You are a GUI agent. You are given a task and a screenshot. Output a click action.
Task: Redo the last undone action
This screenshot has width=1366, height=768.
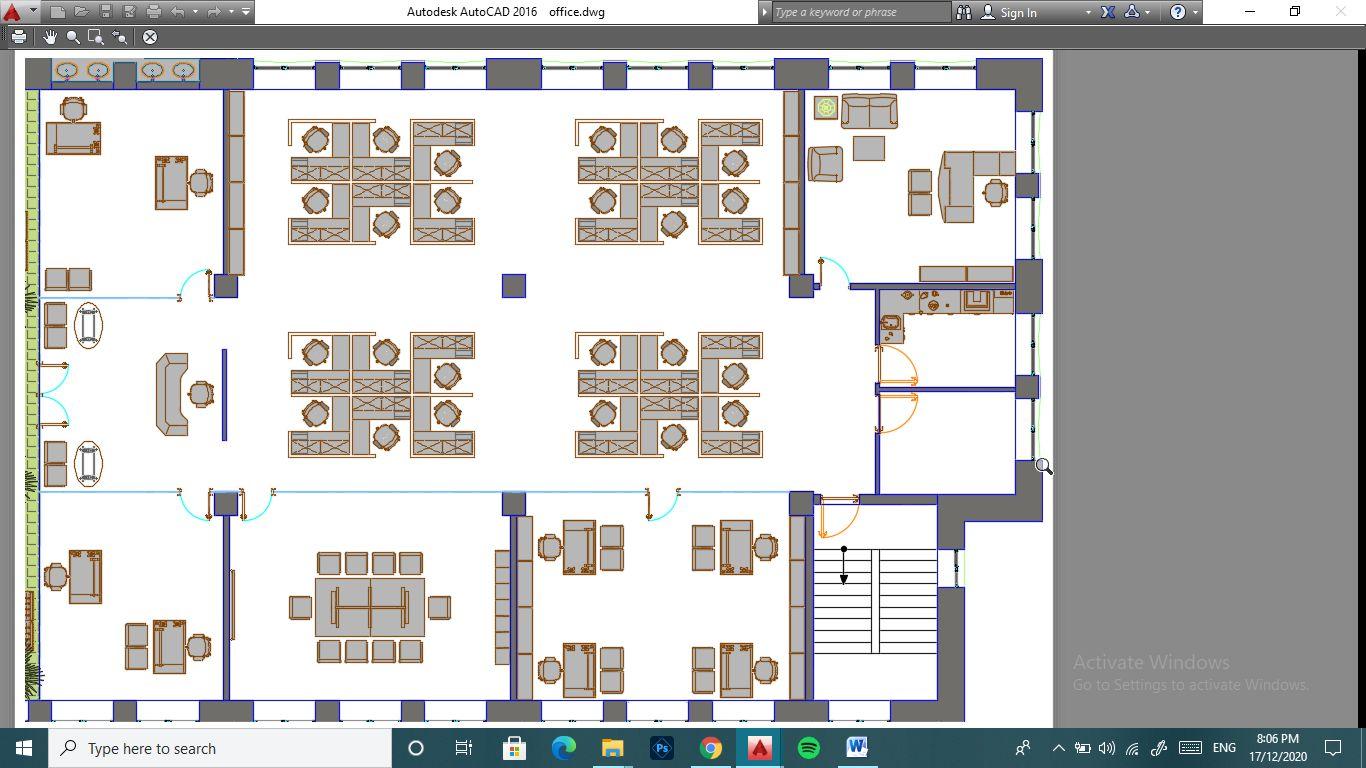214,12
